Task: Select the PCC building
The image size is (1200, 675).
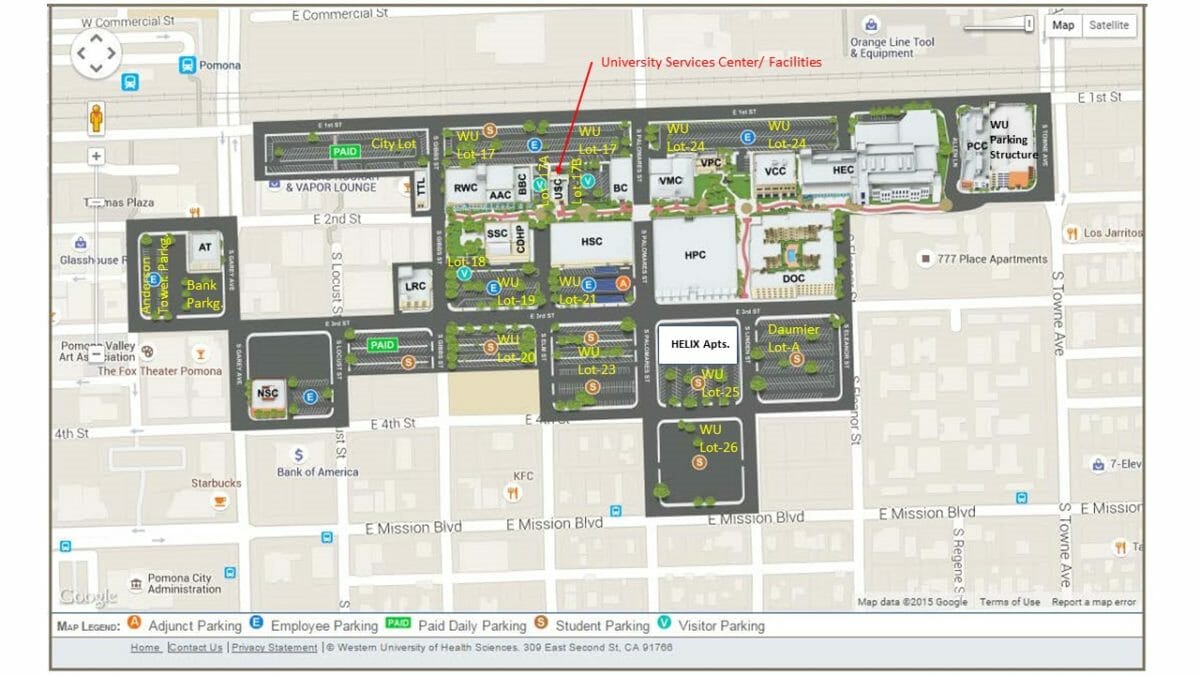Action: (977, 147)
